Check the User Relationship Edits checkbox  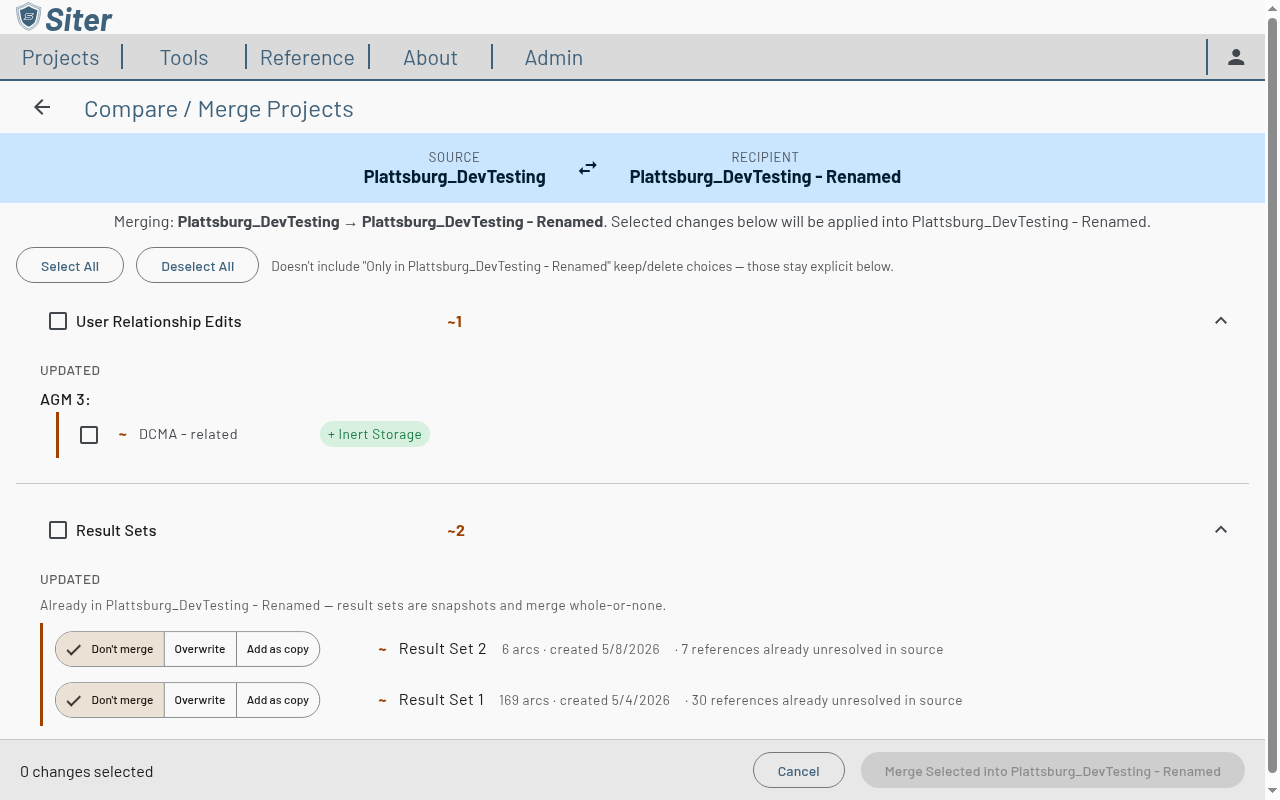click(58, 321)
